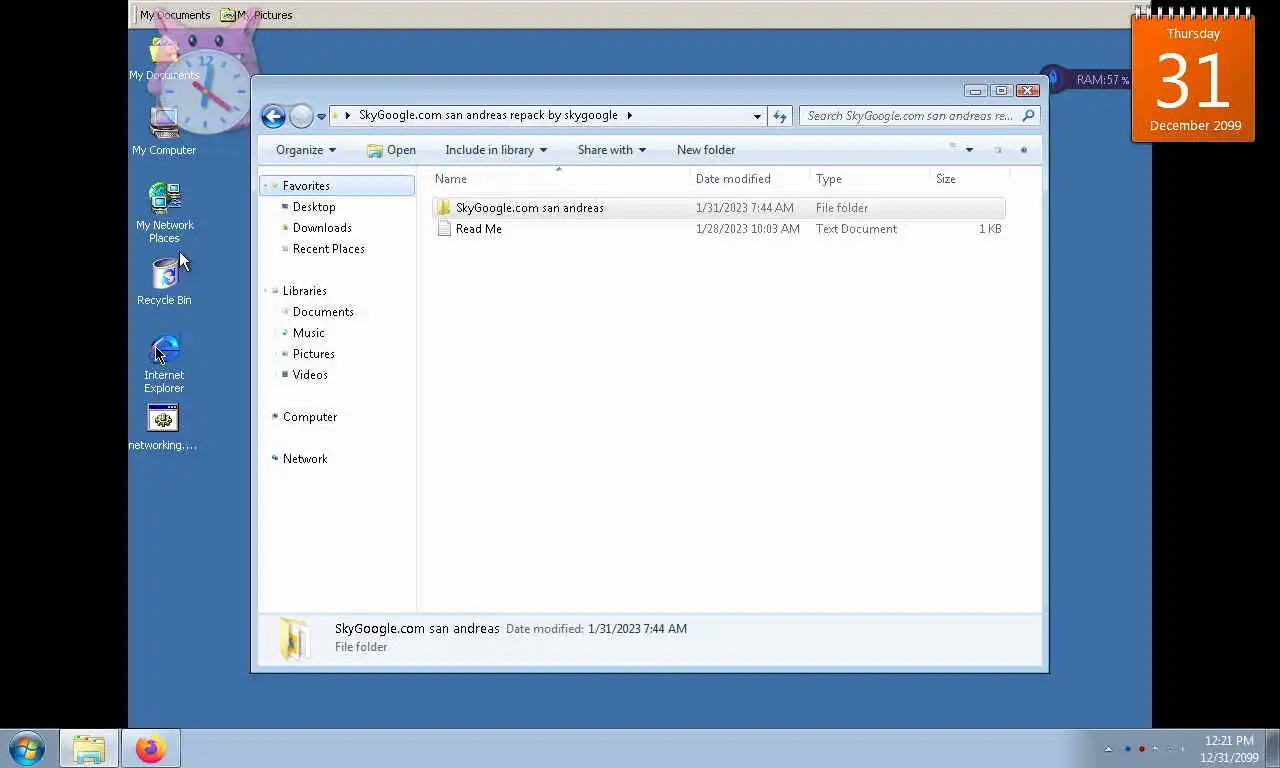The width and height of the screenshot is (1280, 768).
Task: Open the networking desktop shortcut
Action: click(163, 428)
